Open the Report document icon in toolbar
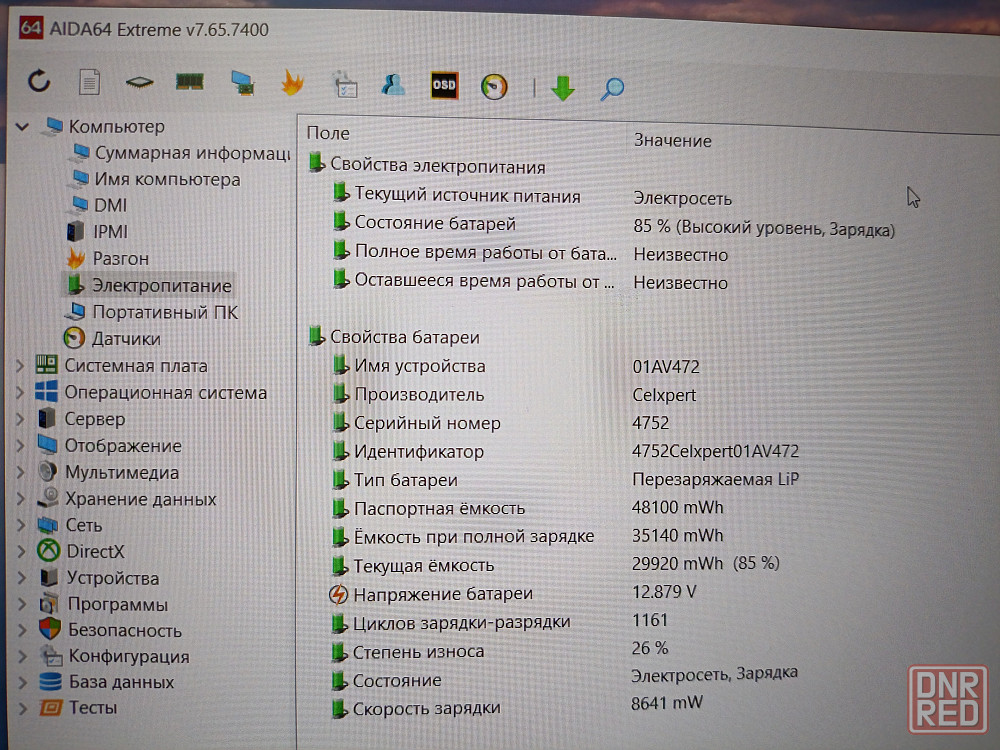The image size is (1000, 750). [x=90, y=82]
